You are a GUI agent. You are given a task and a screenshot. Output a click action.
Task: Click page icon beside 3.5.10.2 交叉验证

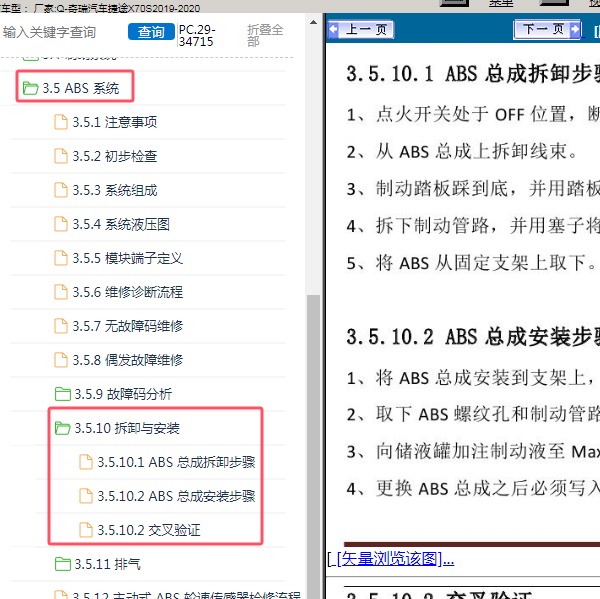[86, 530]
